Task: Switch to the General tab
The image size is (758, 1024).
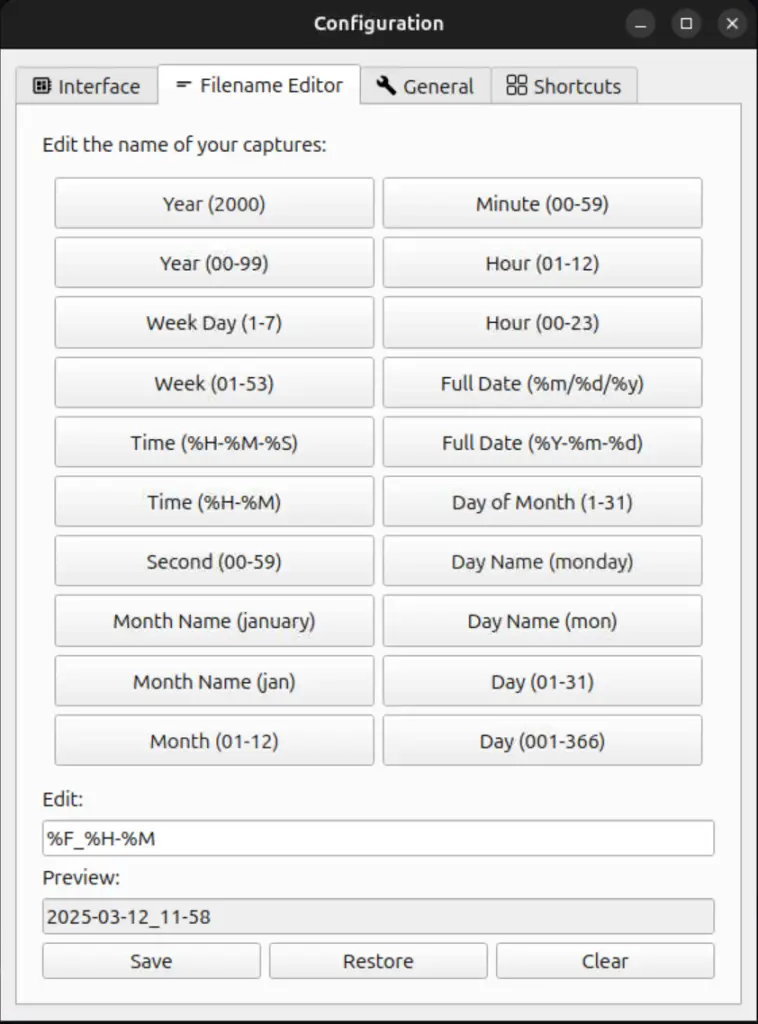Action: [425, 86]
